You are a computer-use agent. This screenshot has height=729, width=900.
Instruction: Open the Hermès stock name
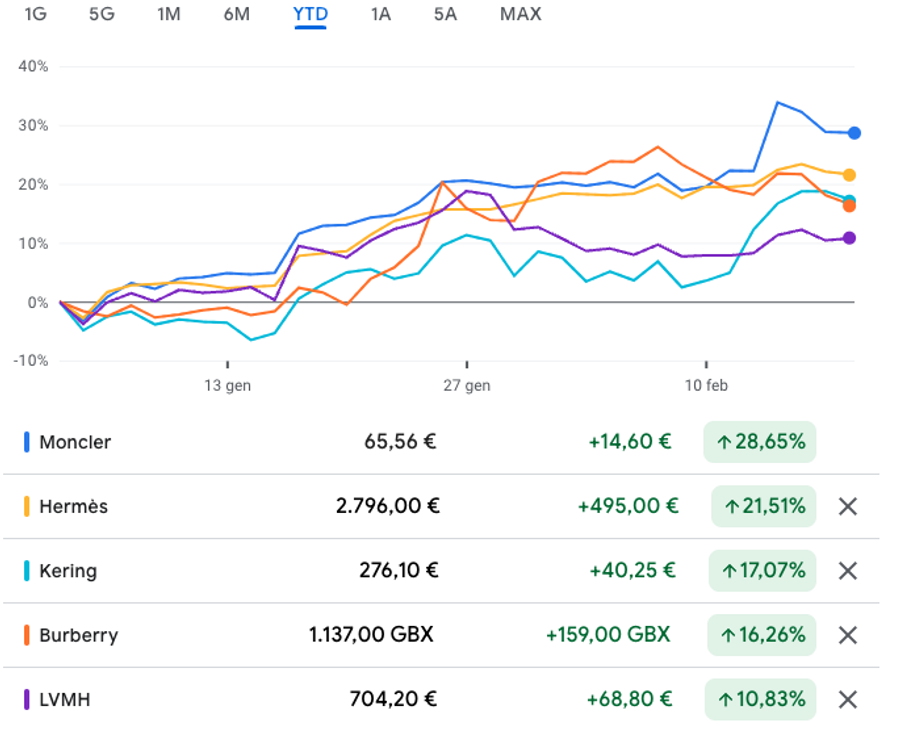coord(73,506)
